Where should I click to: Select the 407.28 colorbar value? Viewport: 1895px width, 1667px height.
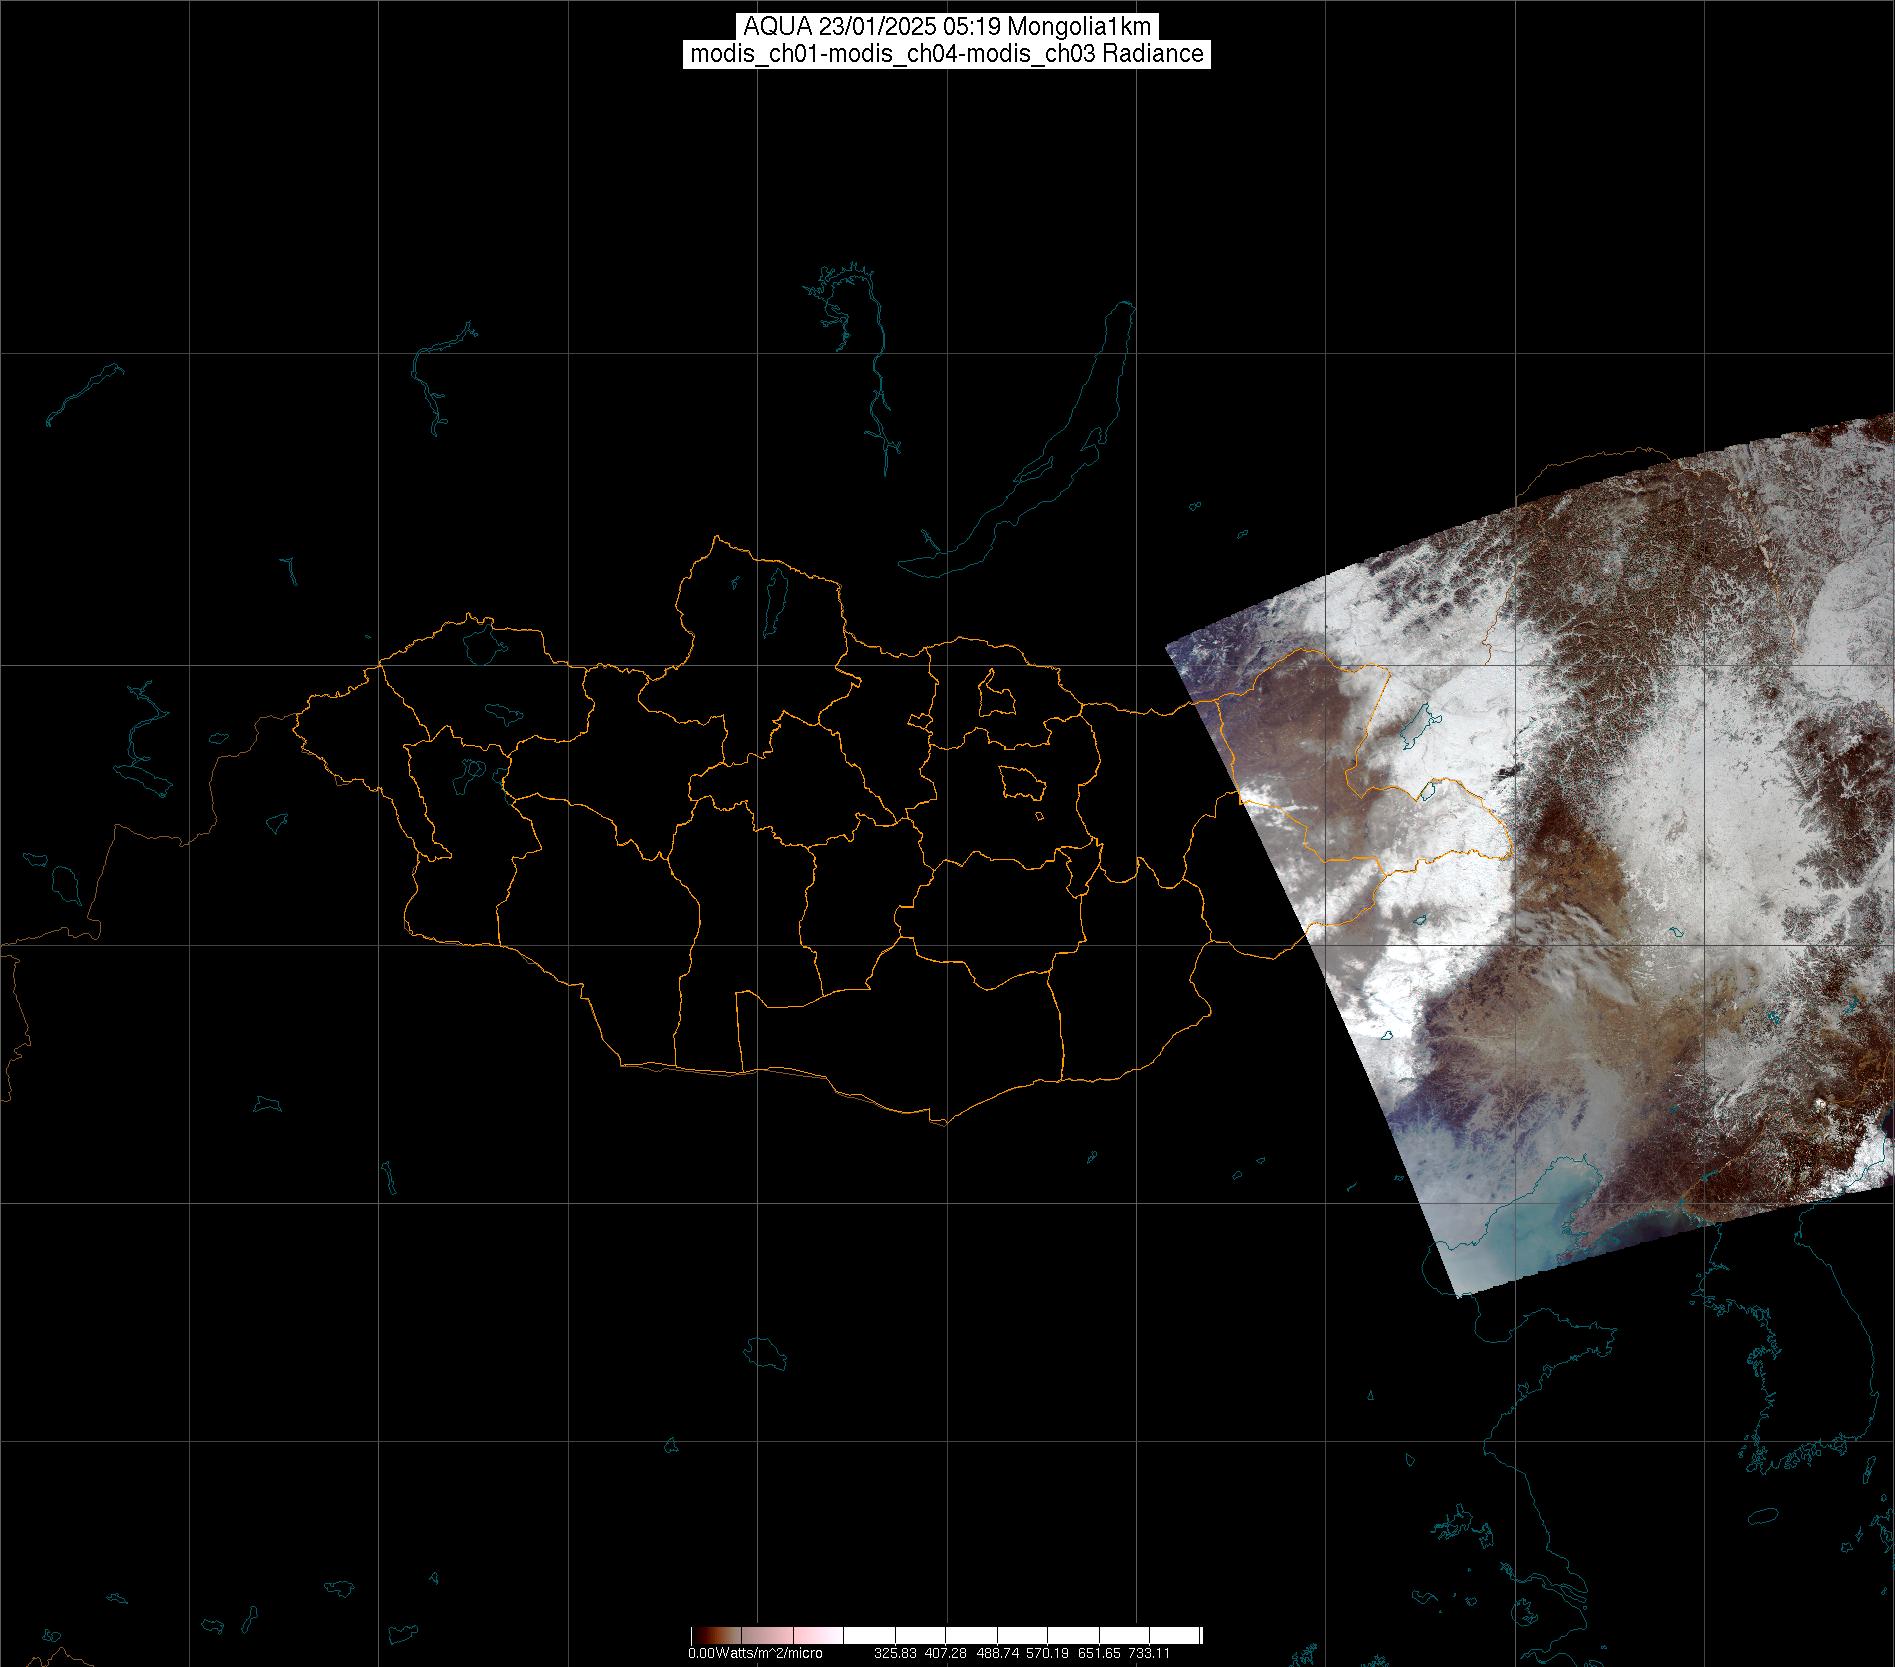tap(946, 1653)
